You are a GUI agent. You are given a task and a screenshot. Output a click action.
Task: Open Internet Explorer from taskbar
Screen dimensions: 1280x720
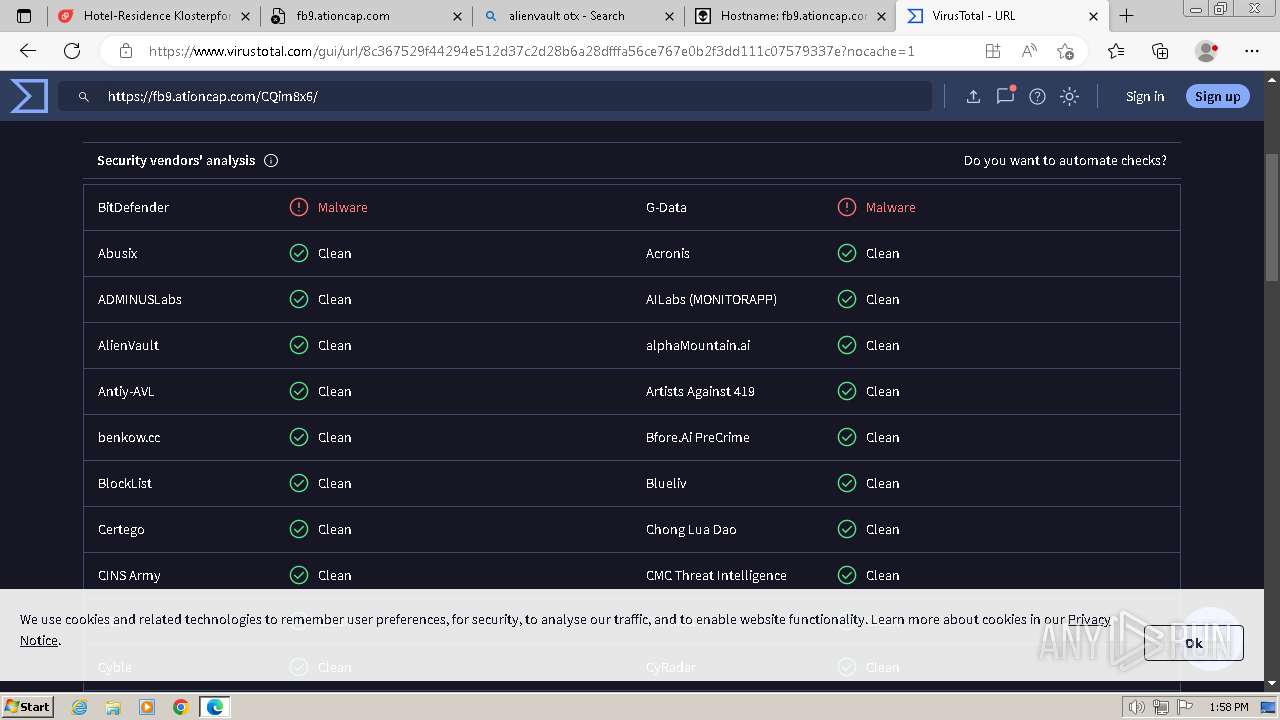[80, 707]
